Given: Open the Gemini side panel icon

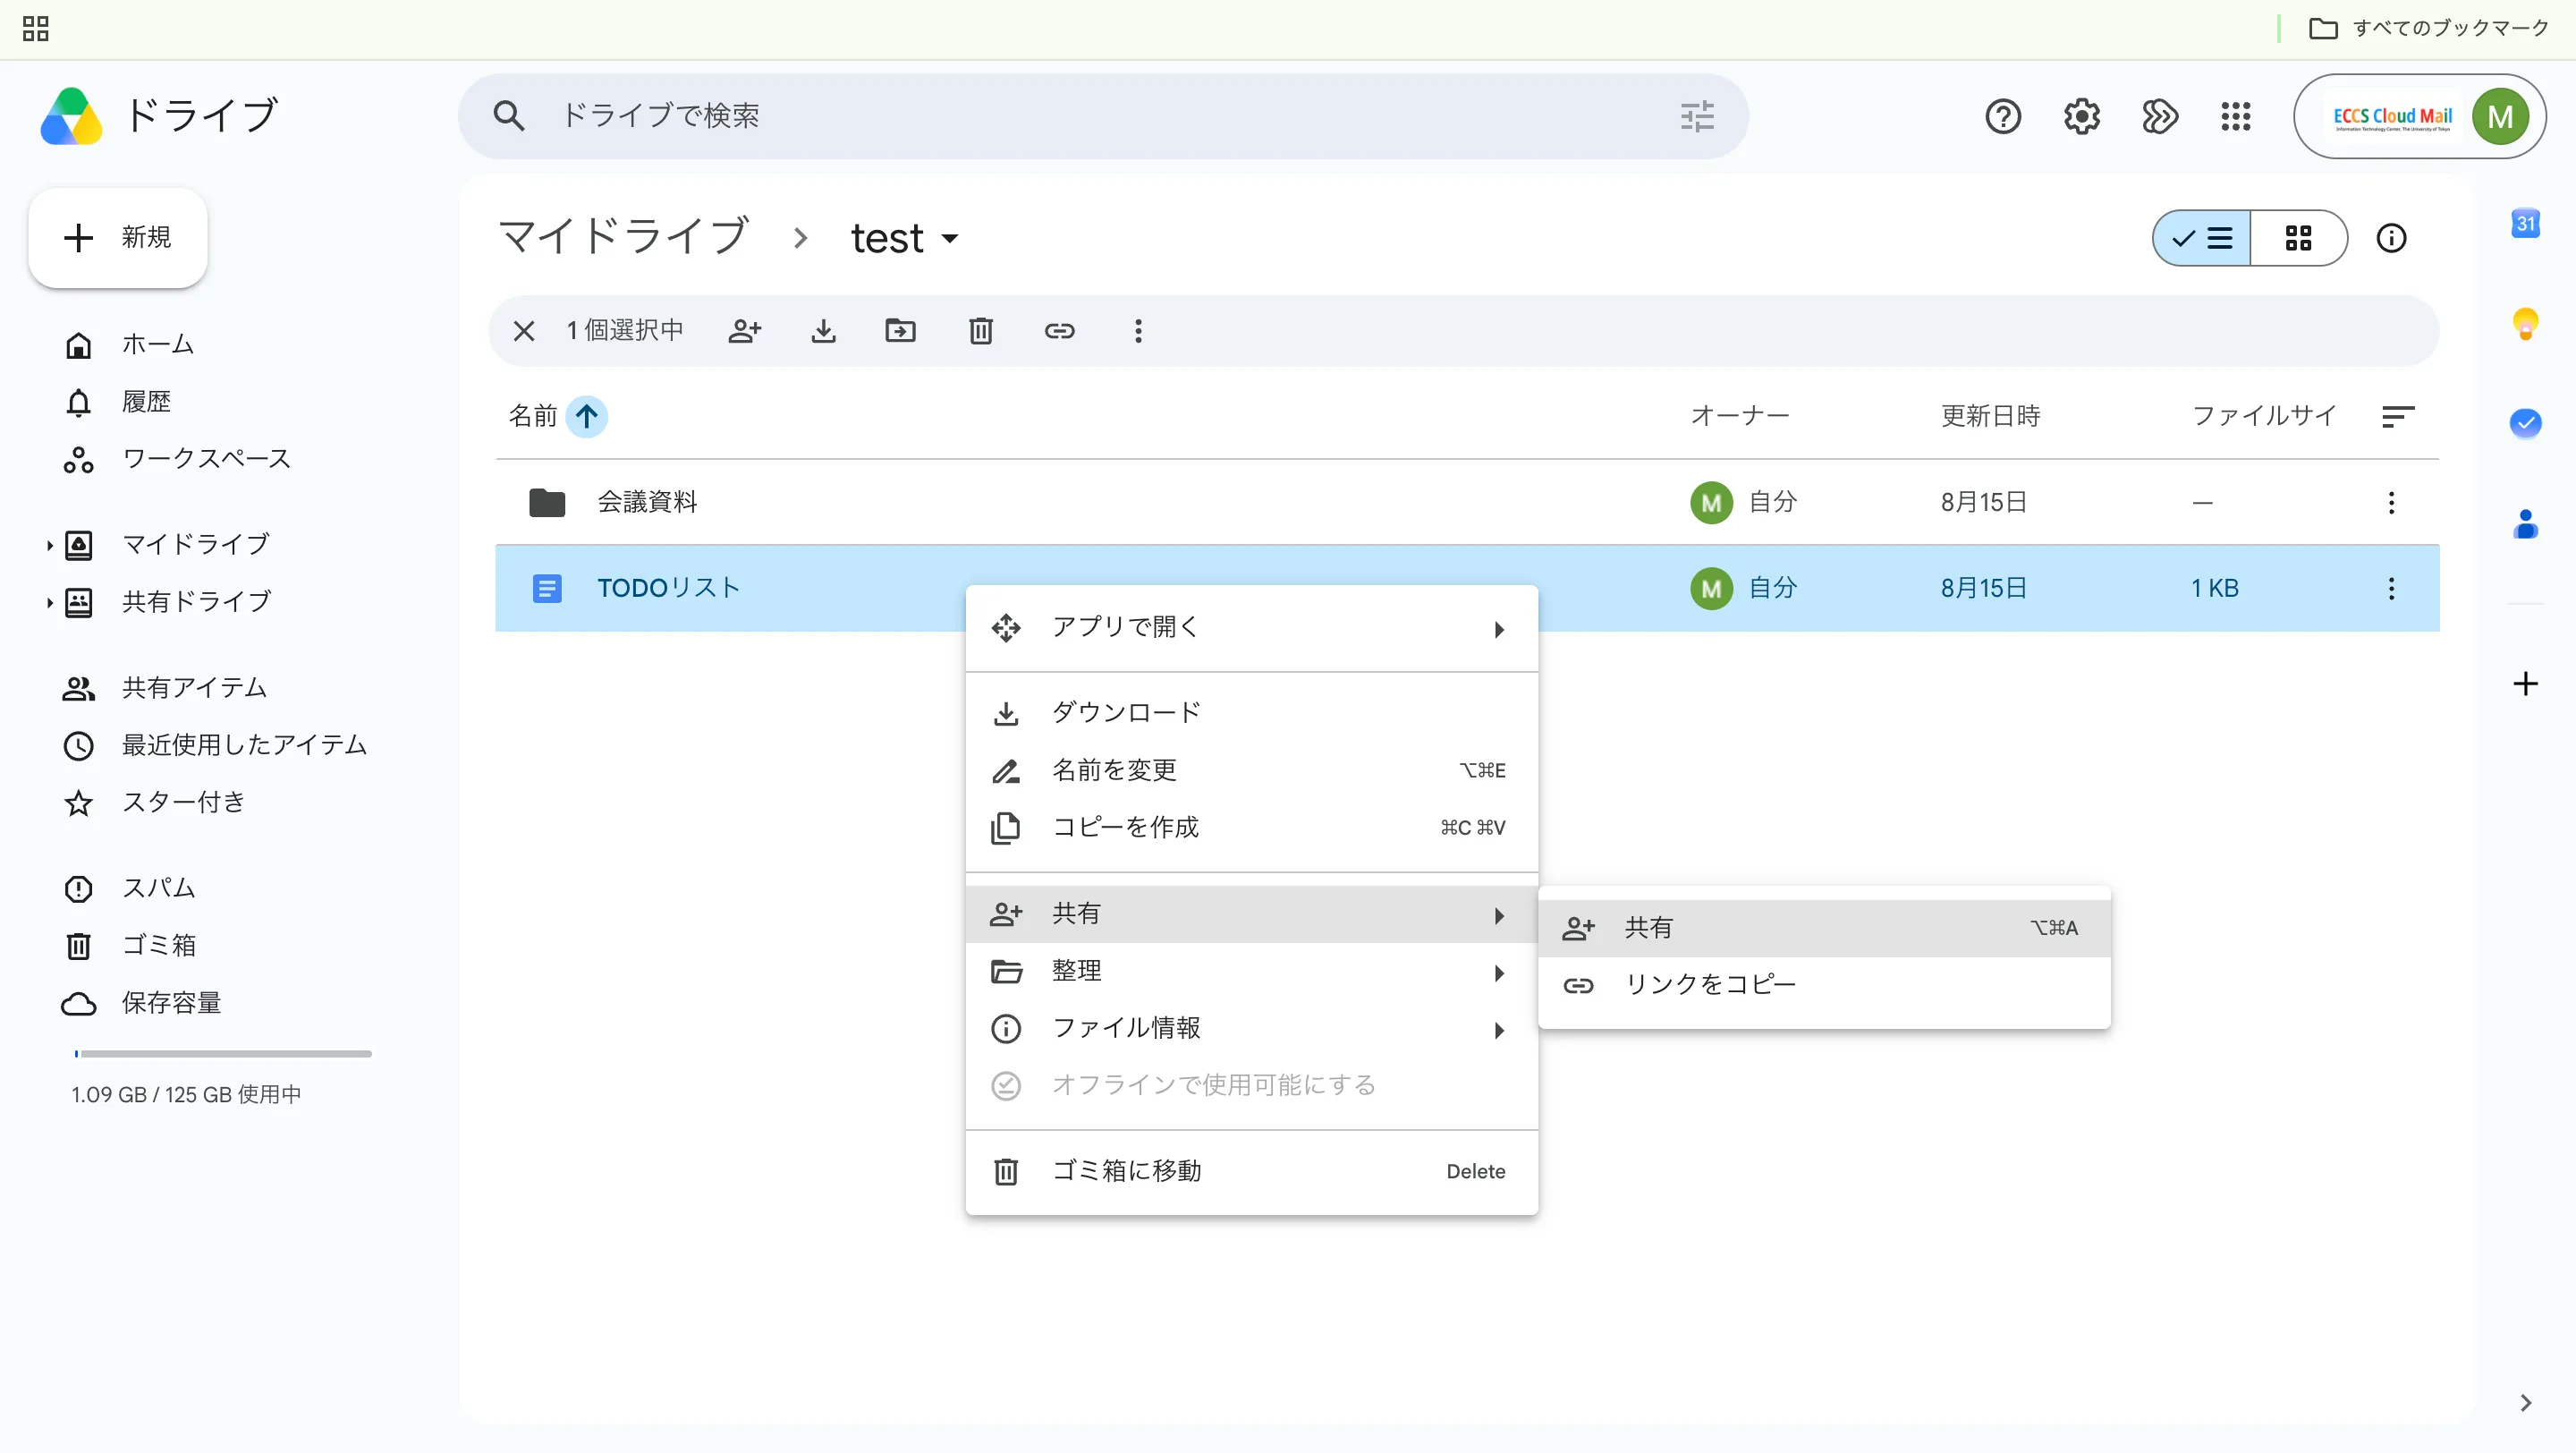Looking at the screenshot, I should (2160, 117).
